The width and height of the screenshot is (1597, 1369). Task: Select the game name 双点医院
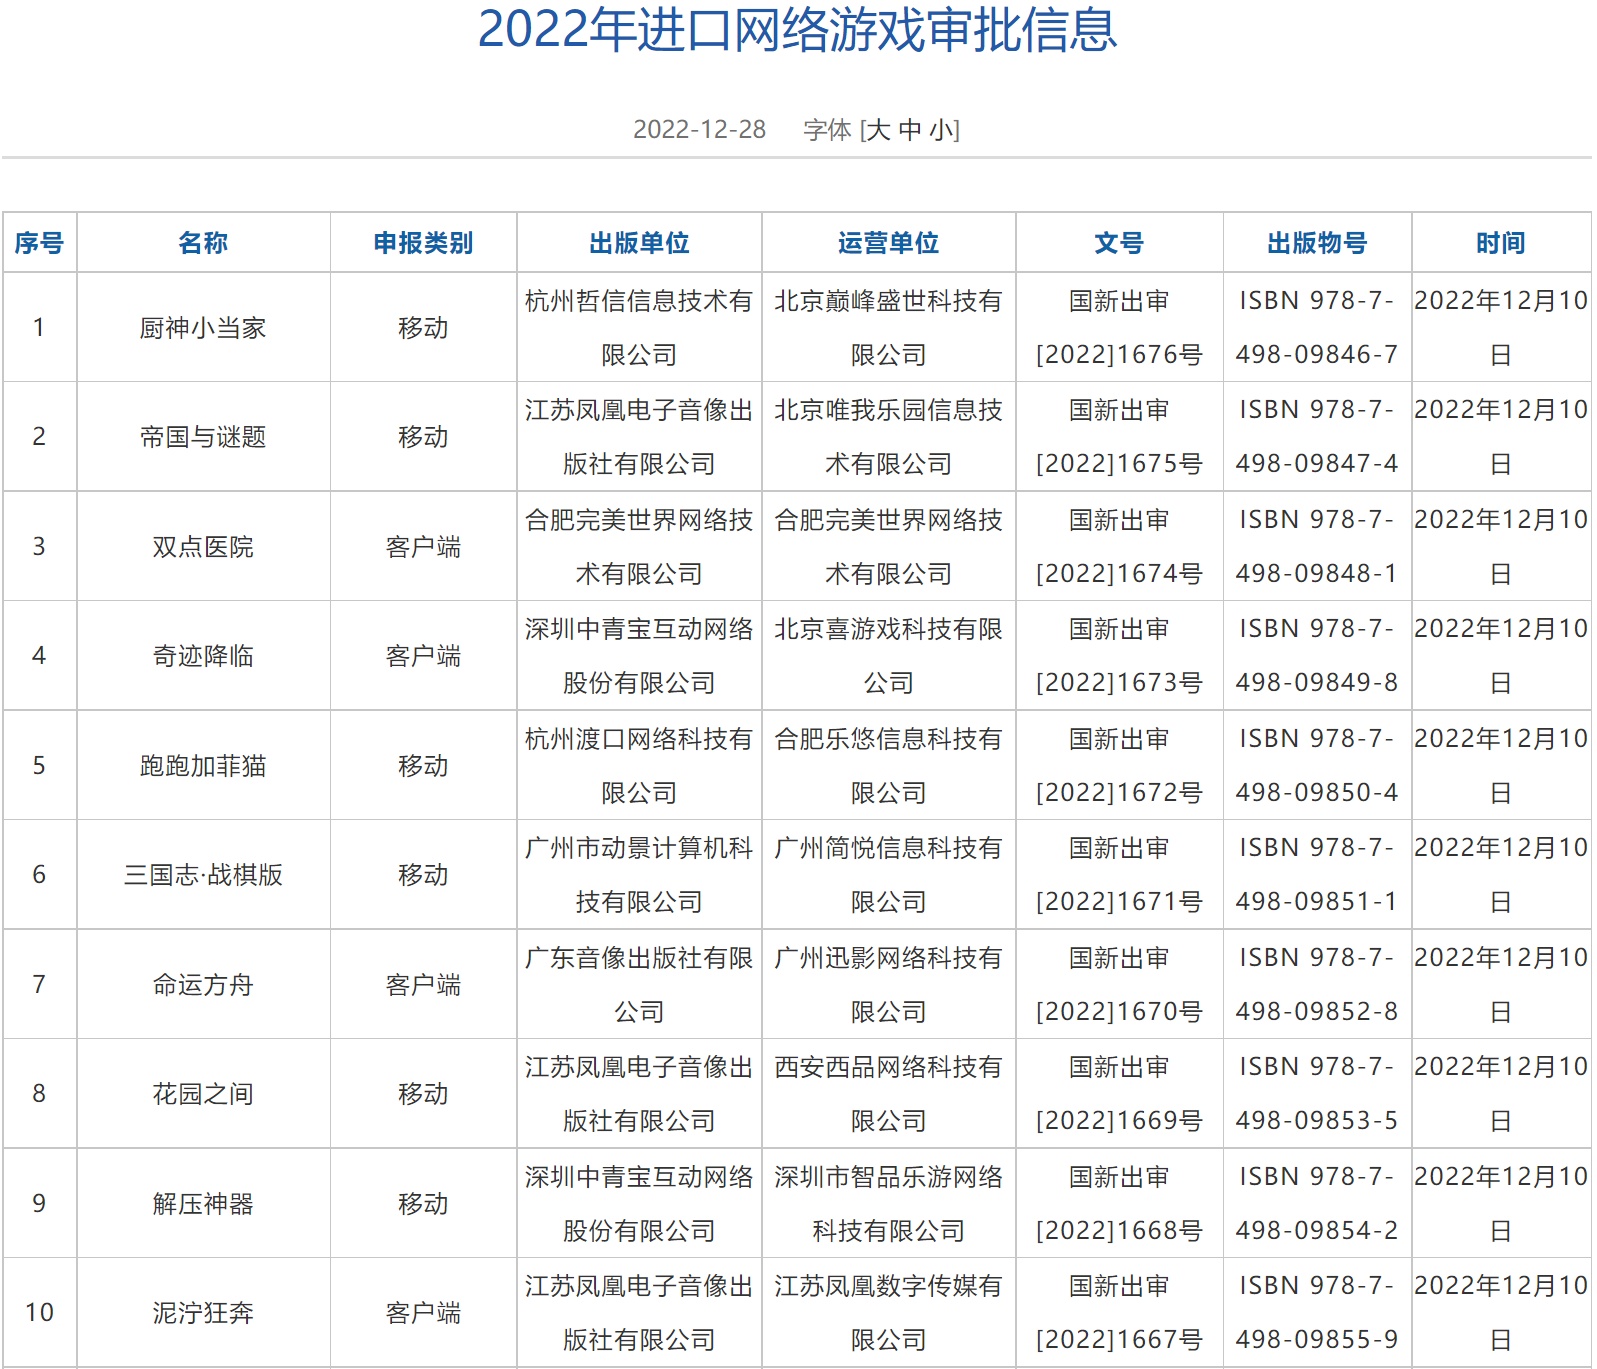pos(203,547)
